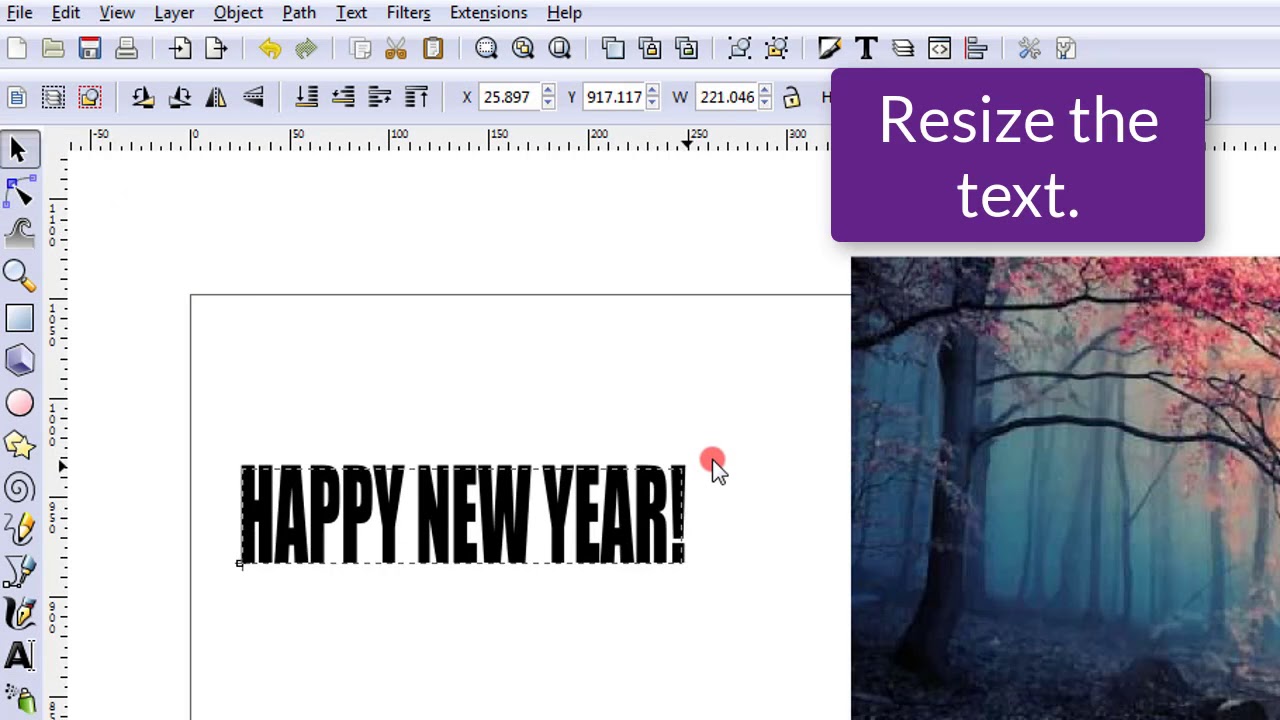
Task: Lower selection to bottom
Action: tap(307, 97)
